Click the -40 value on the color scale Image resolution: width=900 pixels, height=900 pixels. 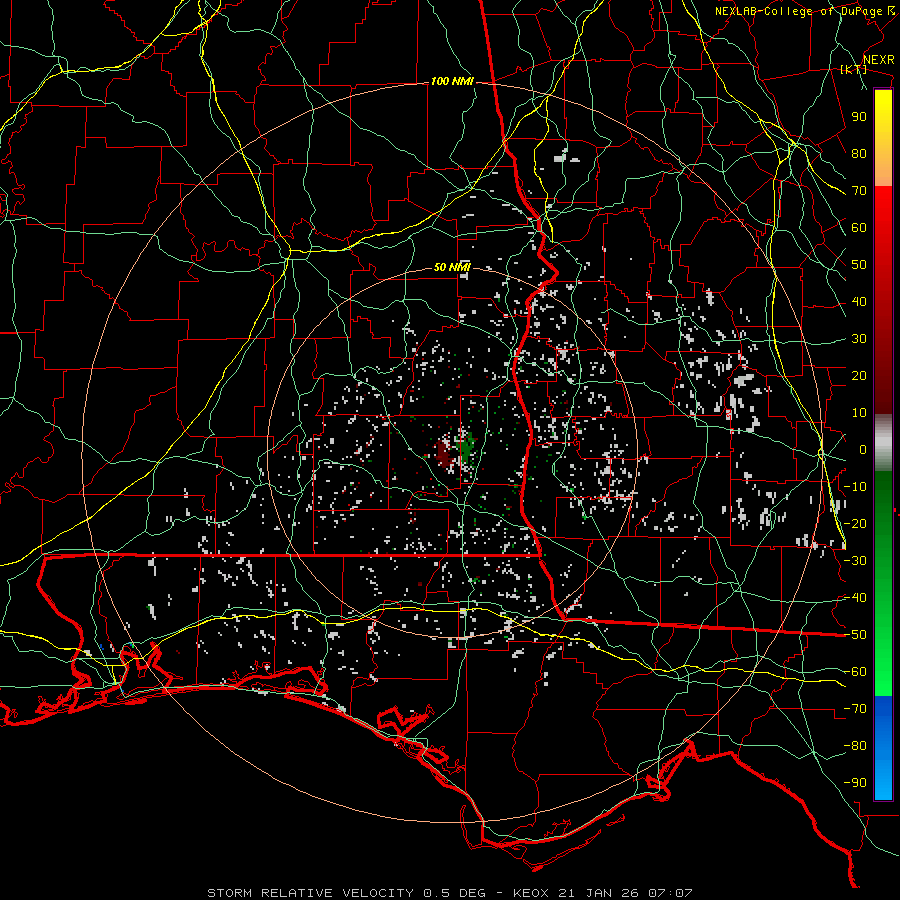pos(855,598)
